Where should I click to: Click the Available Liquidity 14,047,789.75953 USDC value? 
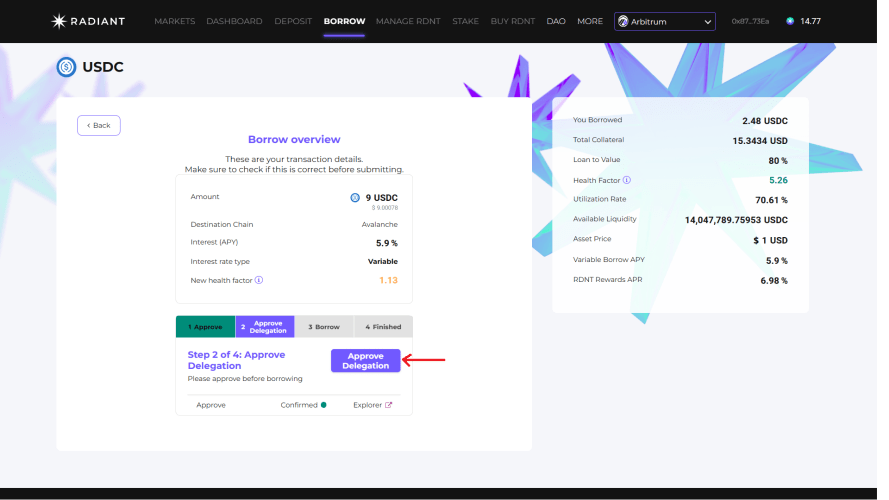(x=736, y=220)
